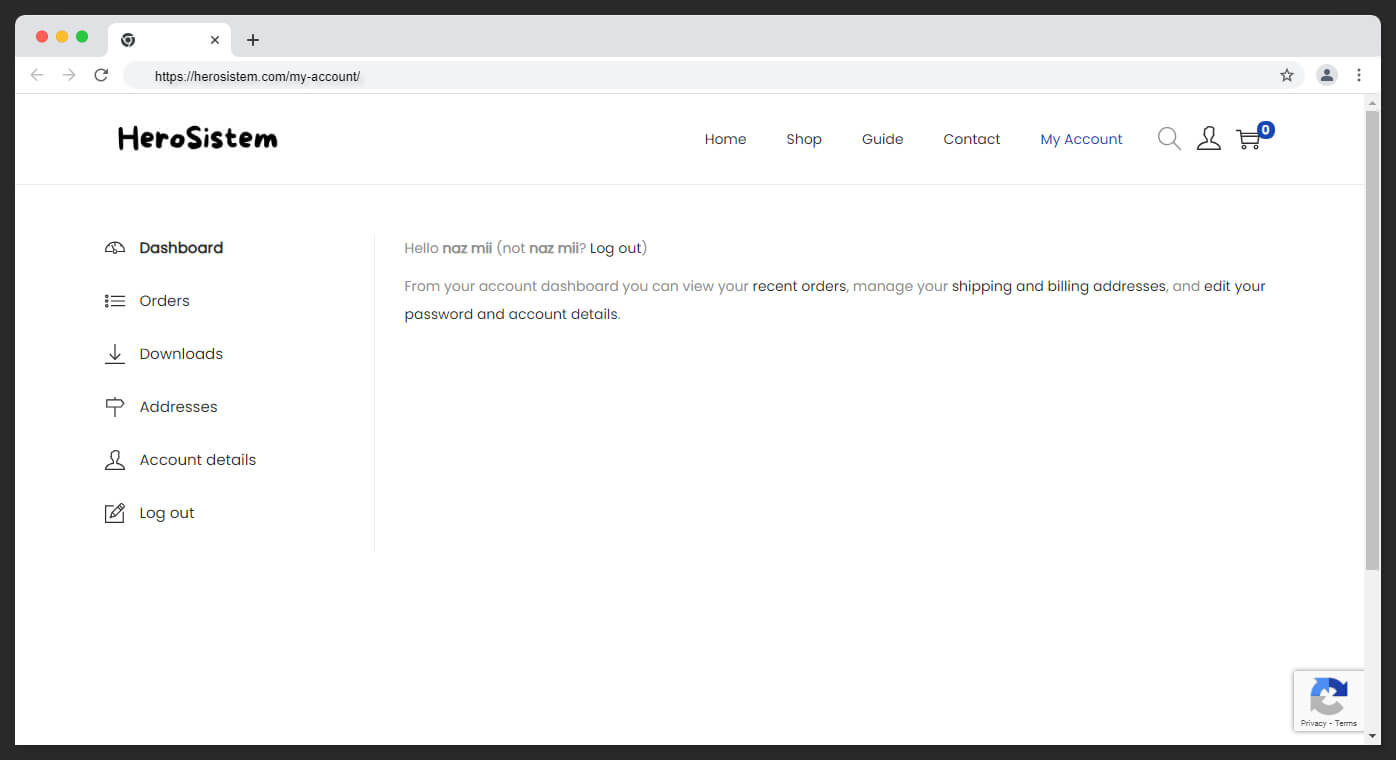Viewport: 1396px width, 760px height.
Task: Click the browser address bar
Action: pos(700,76)
